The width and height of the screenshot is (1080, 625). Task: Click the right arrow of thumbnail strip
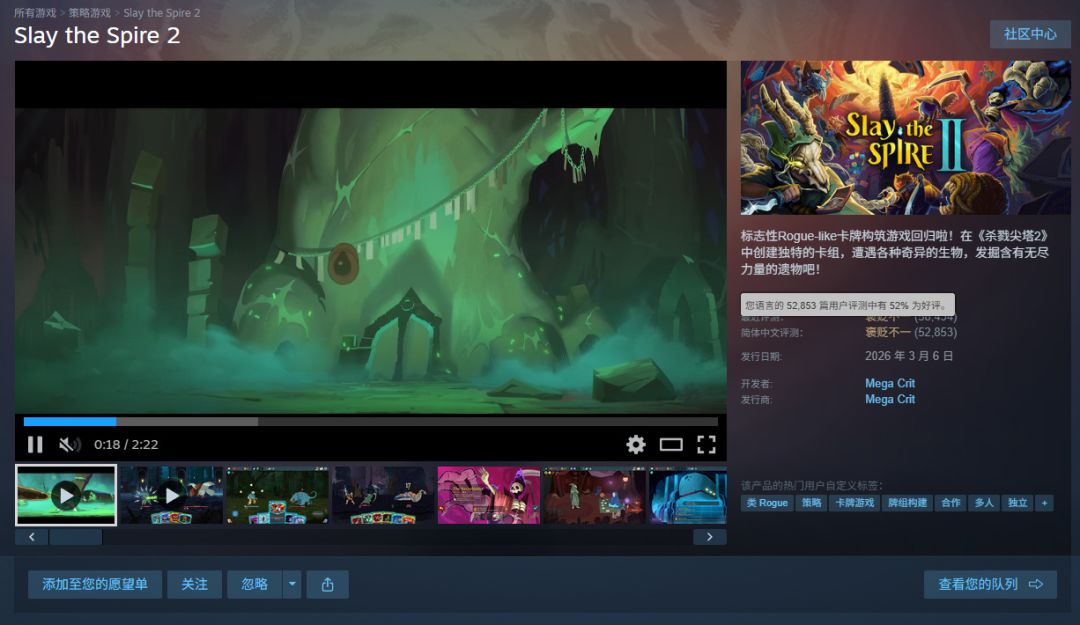pyautogui.click(x=709, y=537)
